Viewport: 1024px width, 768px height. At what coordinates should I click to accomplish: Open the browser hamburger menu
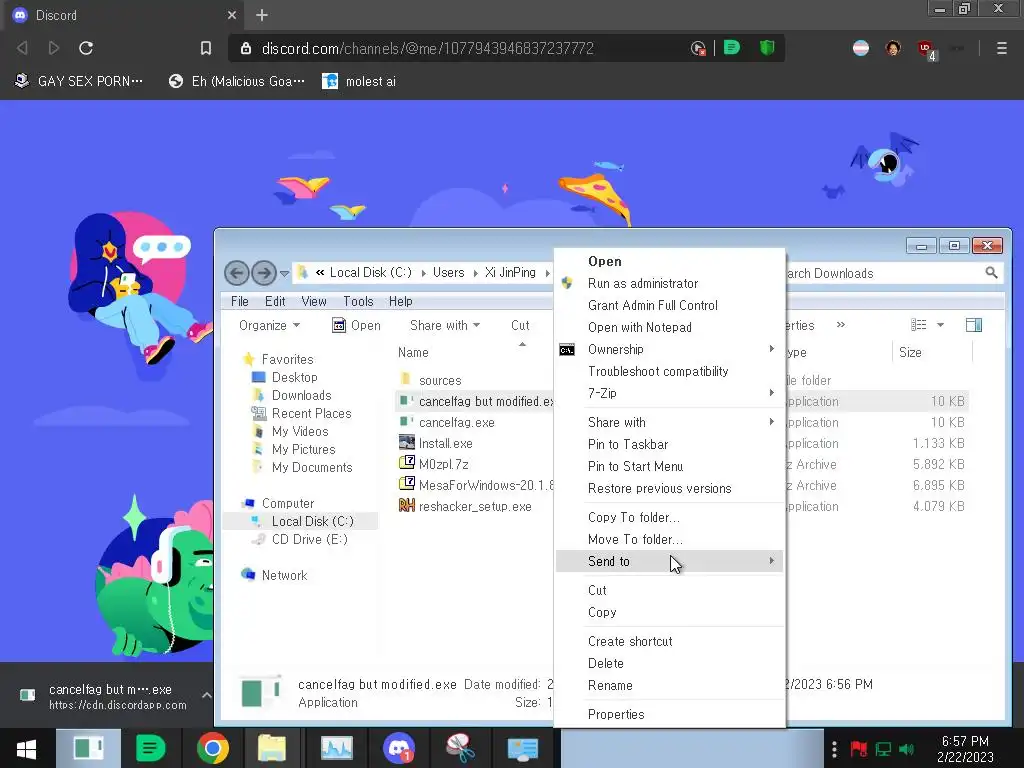tap(1001, 48)
